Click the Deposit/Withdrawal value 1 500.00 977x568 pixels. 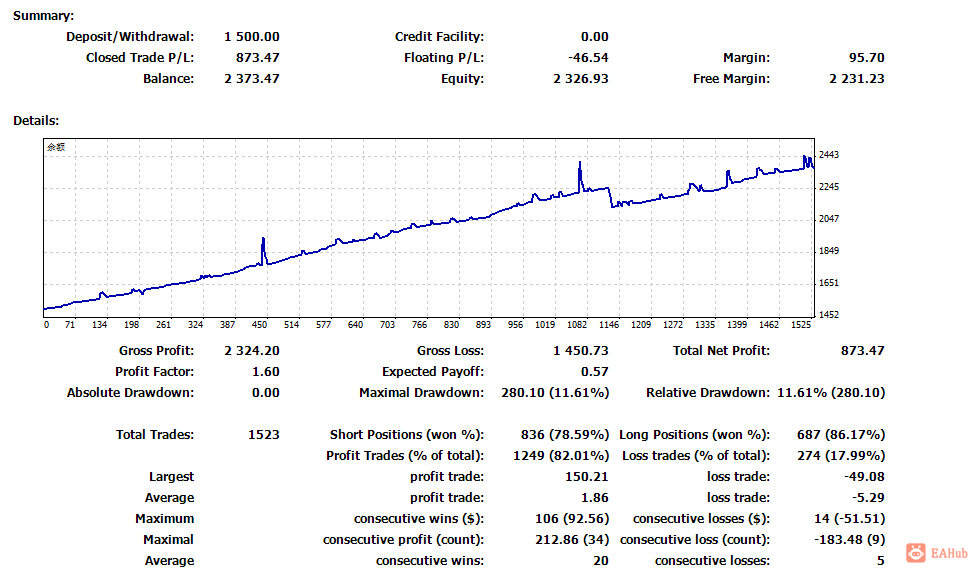point(252,37)
